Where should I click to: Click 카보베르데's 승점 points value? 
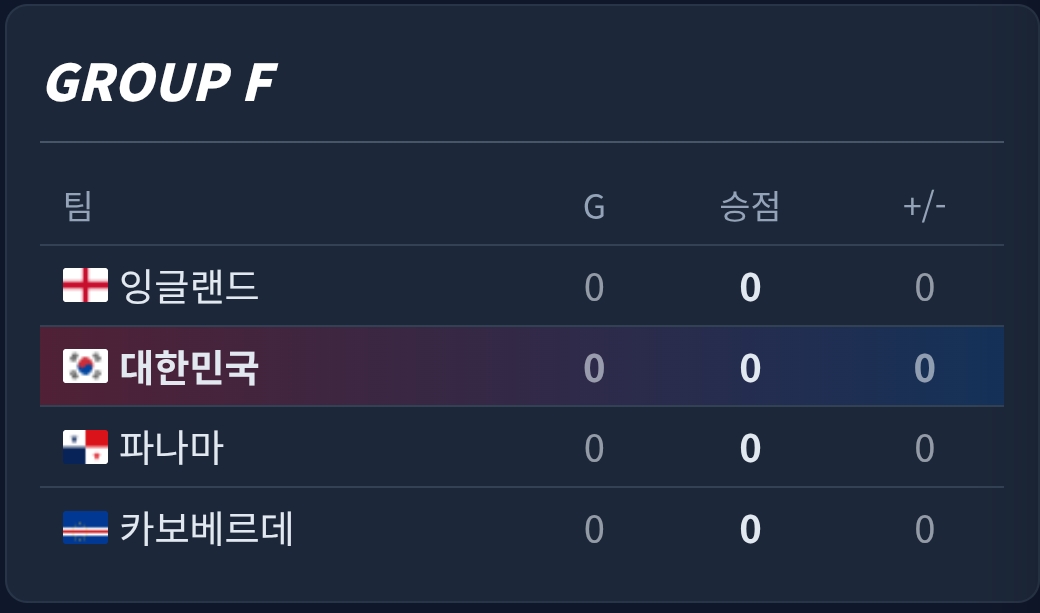click(x=750, y=530)
